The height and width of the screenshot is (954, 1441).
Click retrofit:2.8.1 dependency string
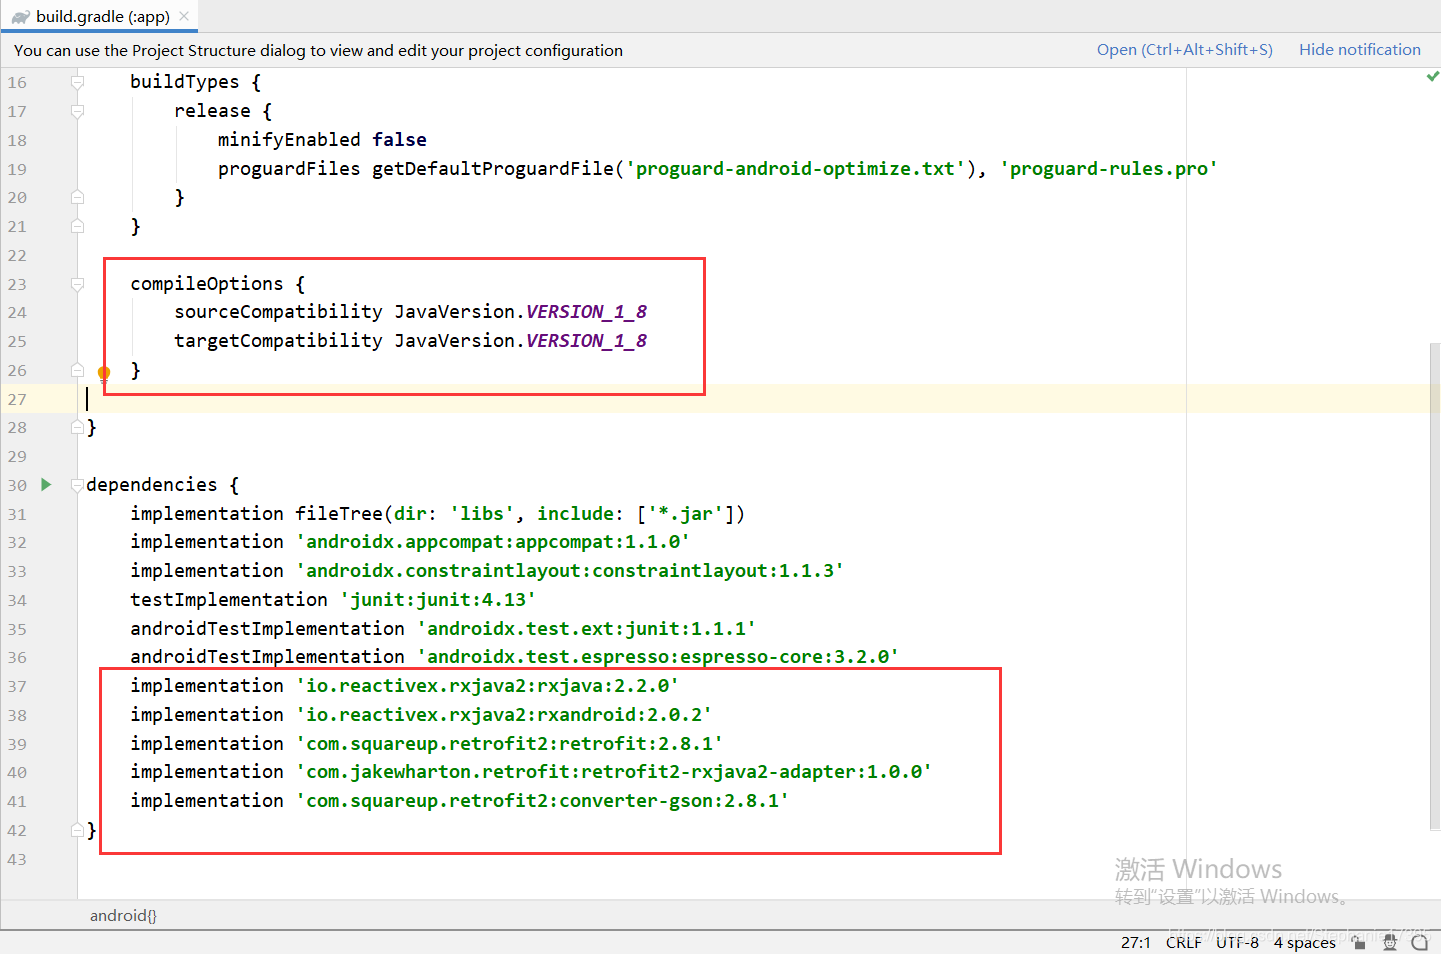coord(509,744)
